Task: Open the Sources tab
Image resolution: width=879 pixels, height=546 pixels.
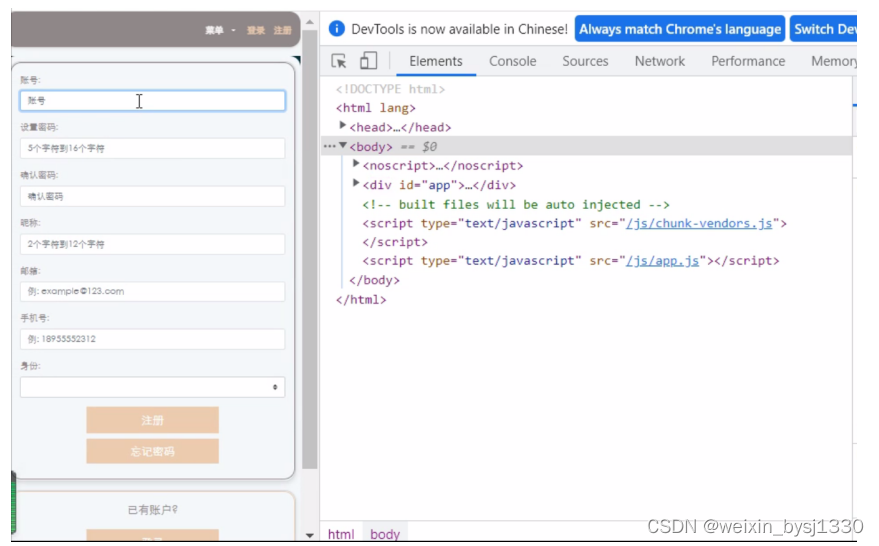Action: [585, 61]
